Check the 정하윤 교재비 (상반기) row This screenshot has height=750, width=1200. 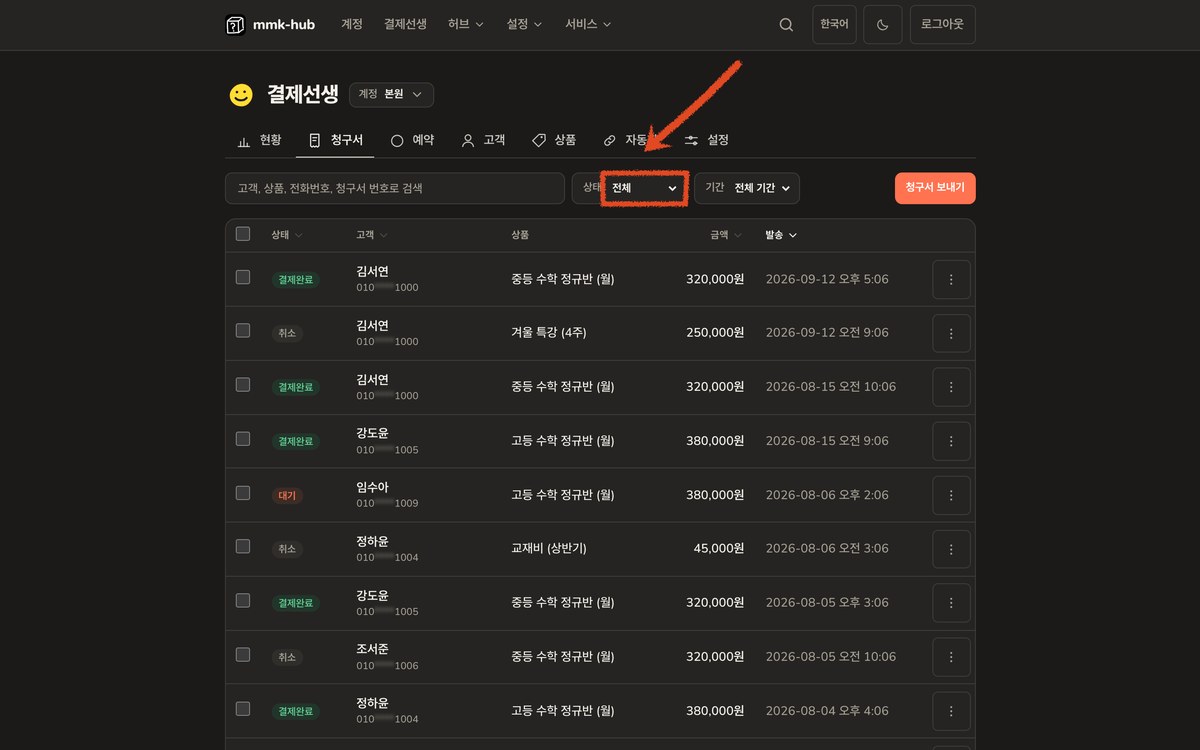tap(243, 547)
